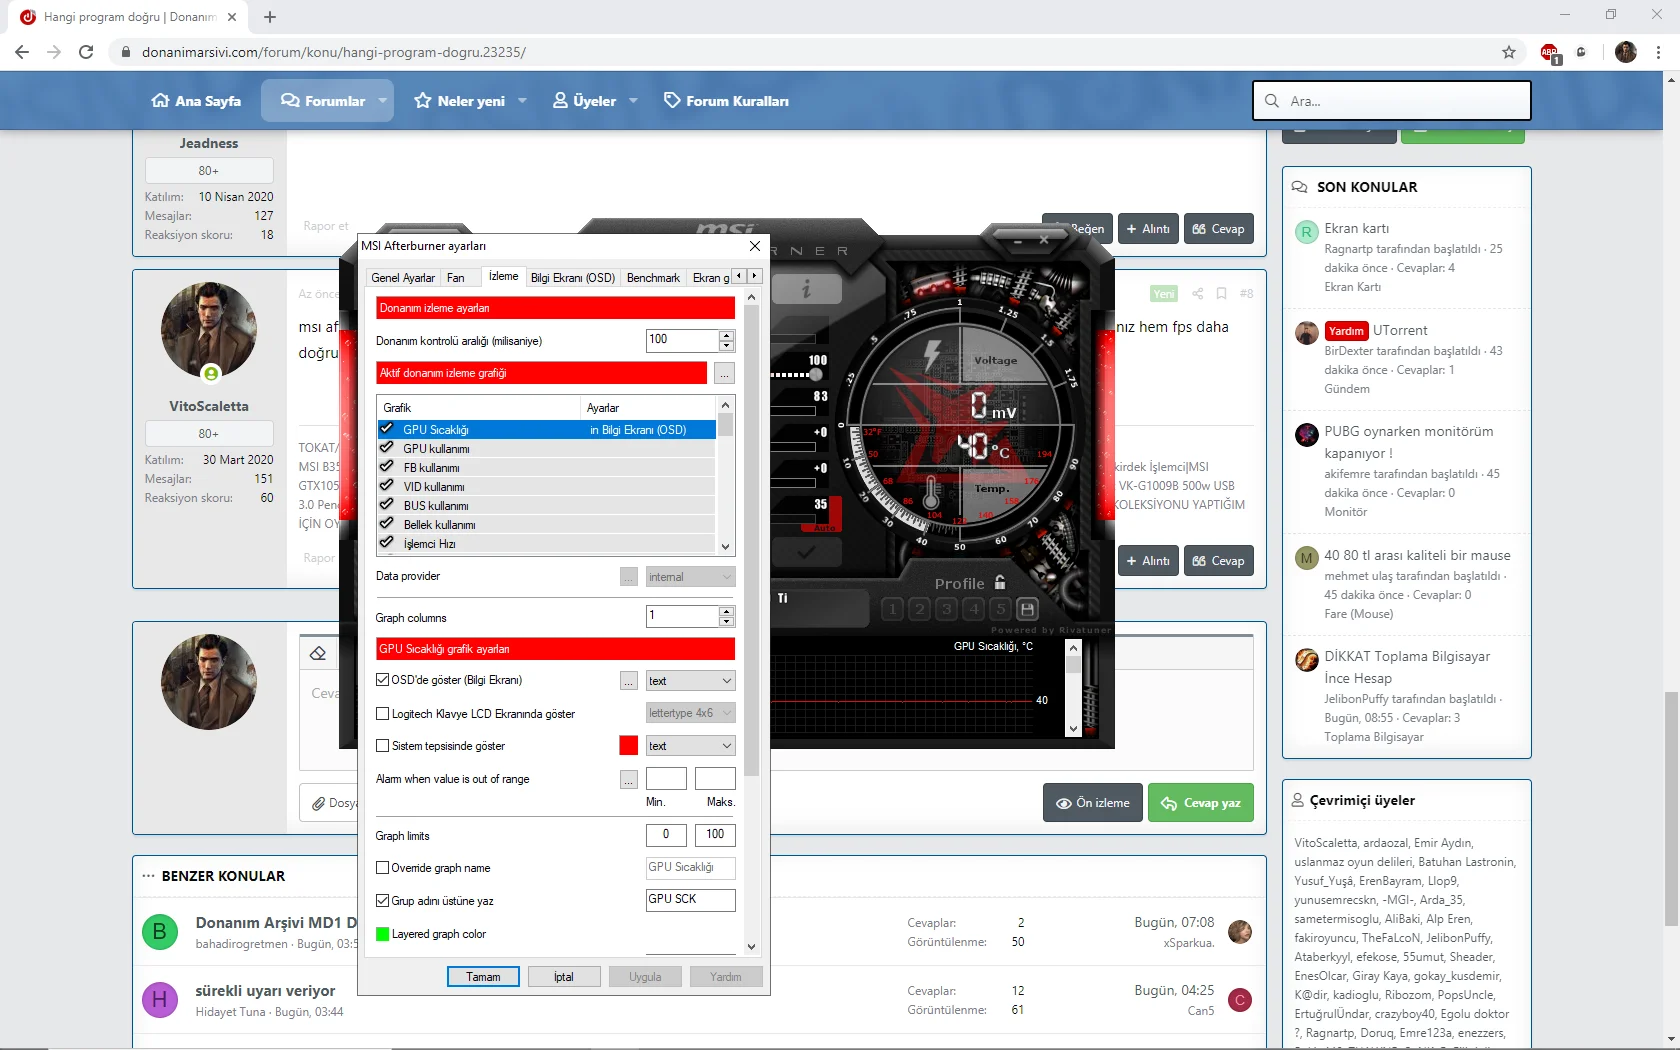Click the eraser icon in the reply editor
The height and width of the screenshot is (1050, 1680).
[318, 654]
